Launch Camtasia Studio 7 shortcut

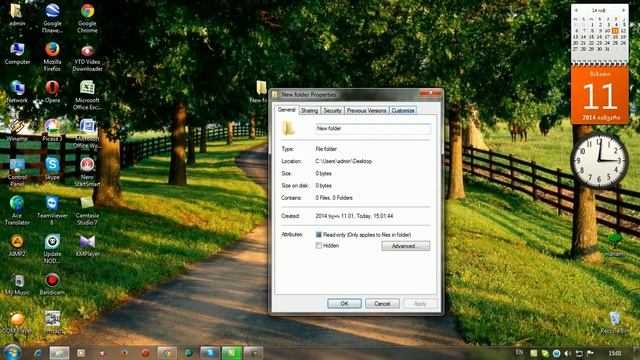pos(87,210)
